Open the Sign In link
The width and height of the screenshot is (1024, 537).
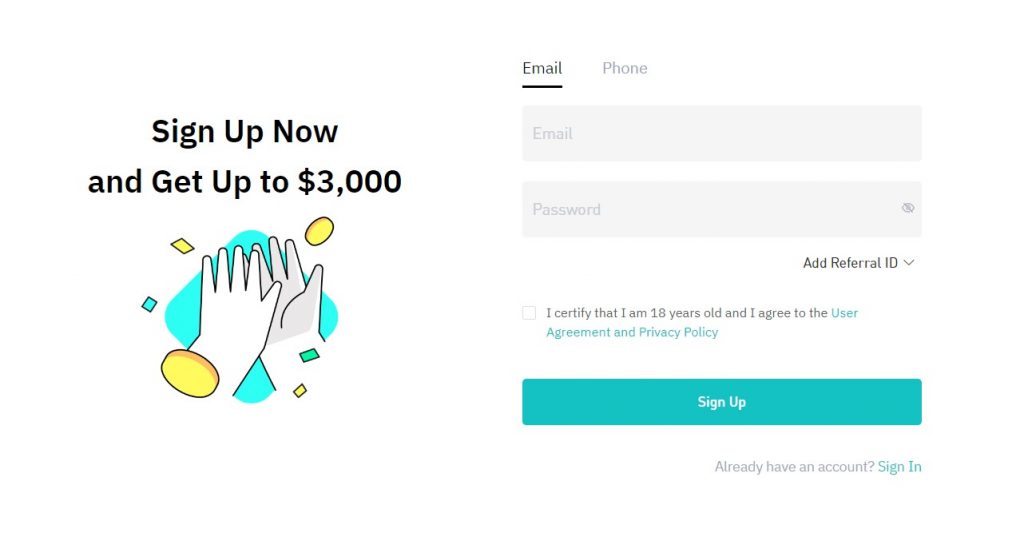tap(899, 466)
